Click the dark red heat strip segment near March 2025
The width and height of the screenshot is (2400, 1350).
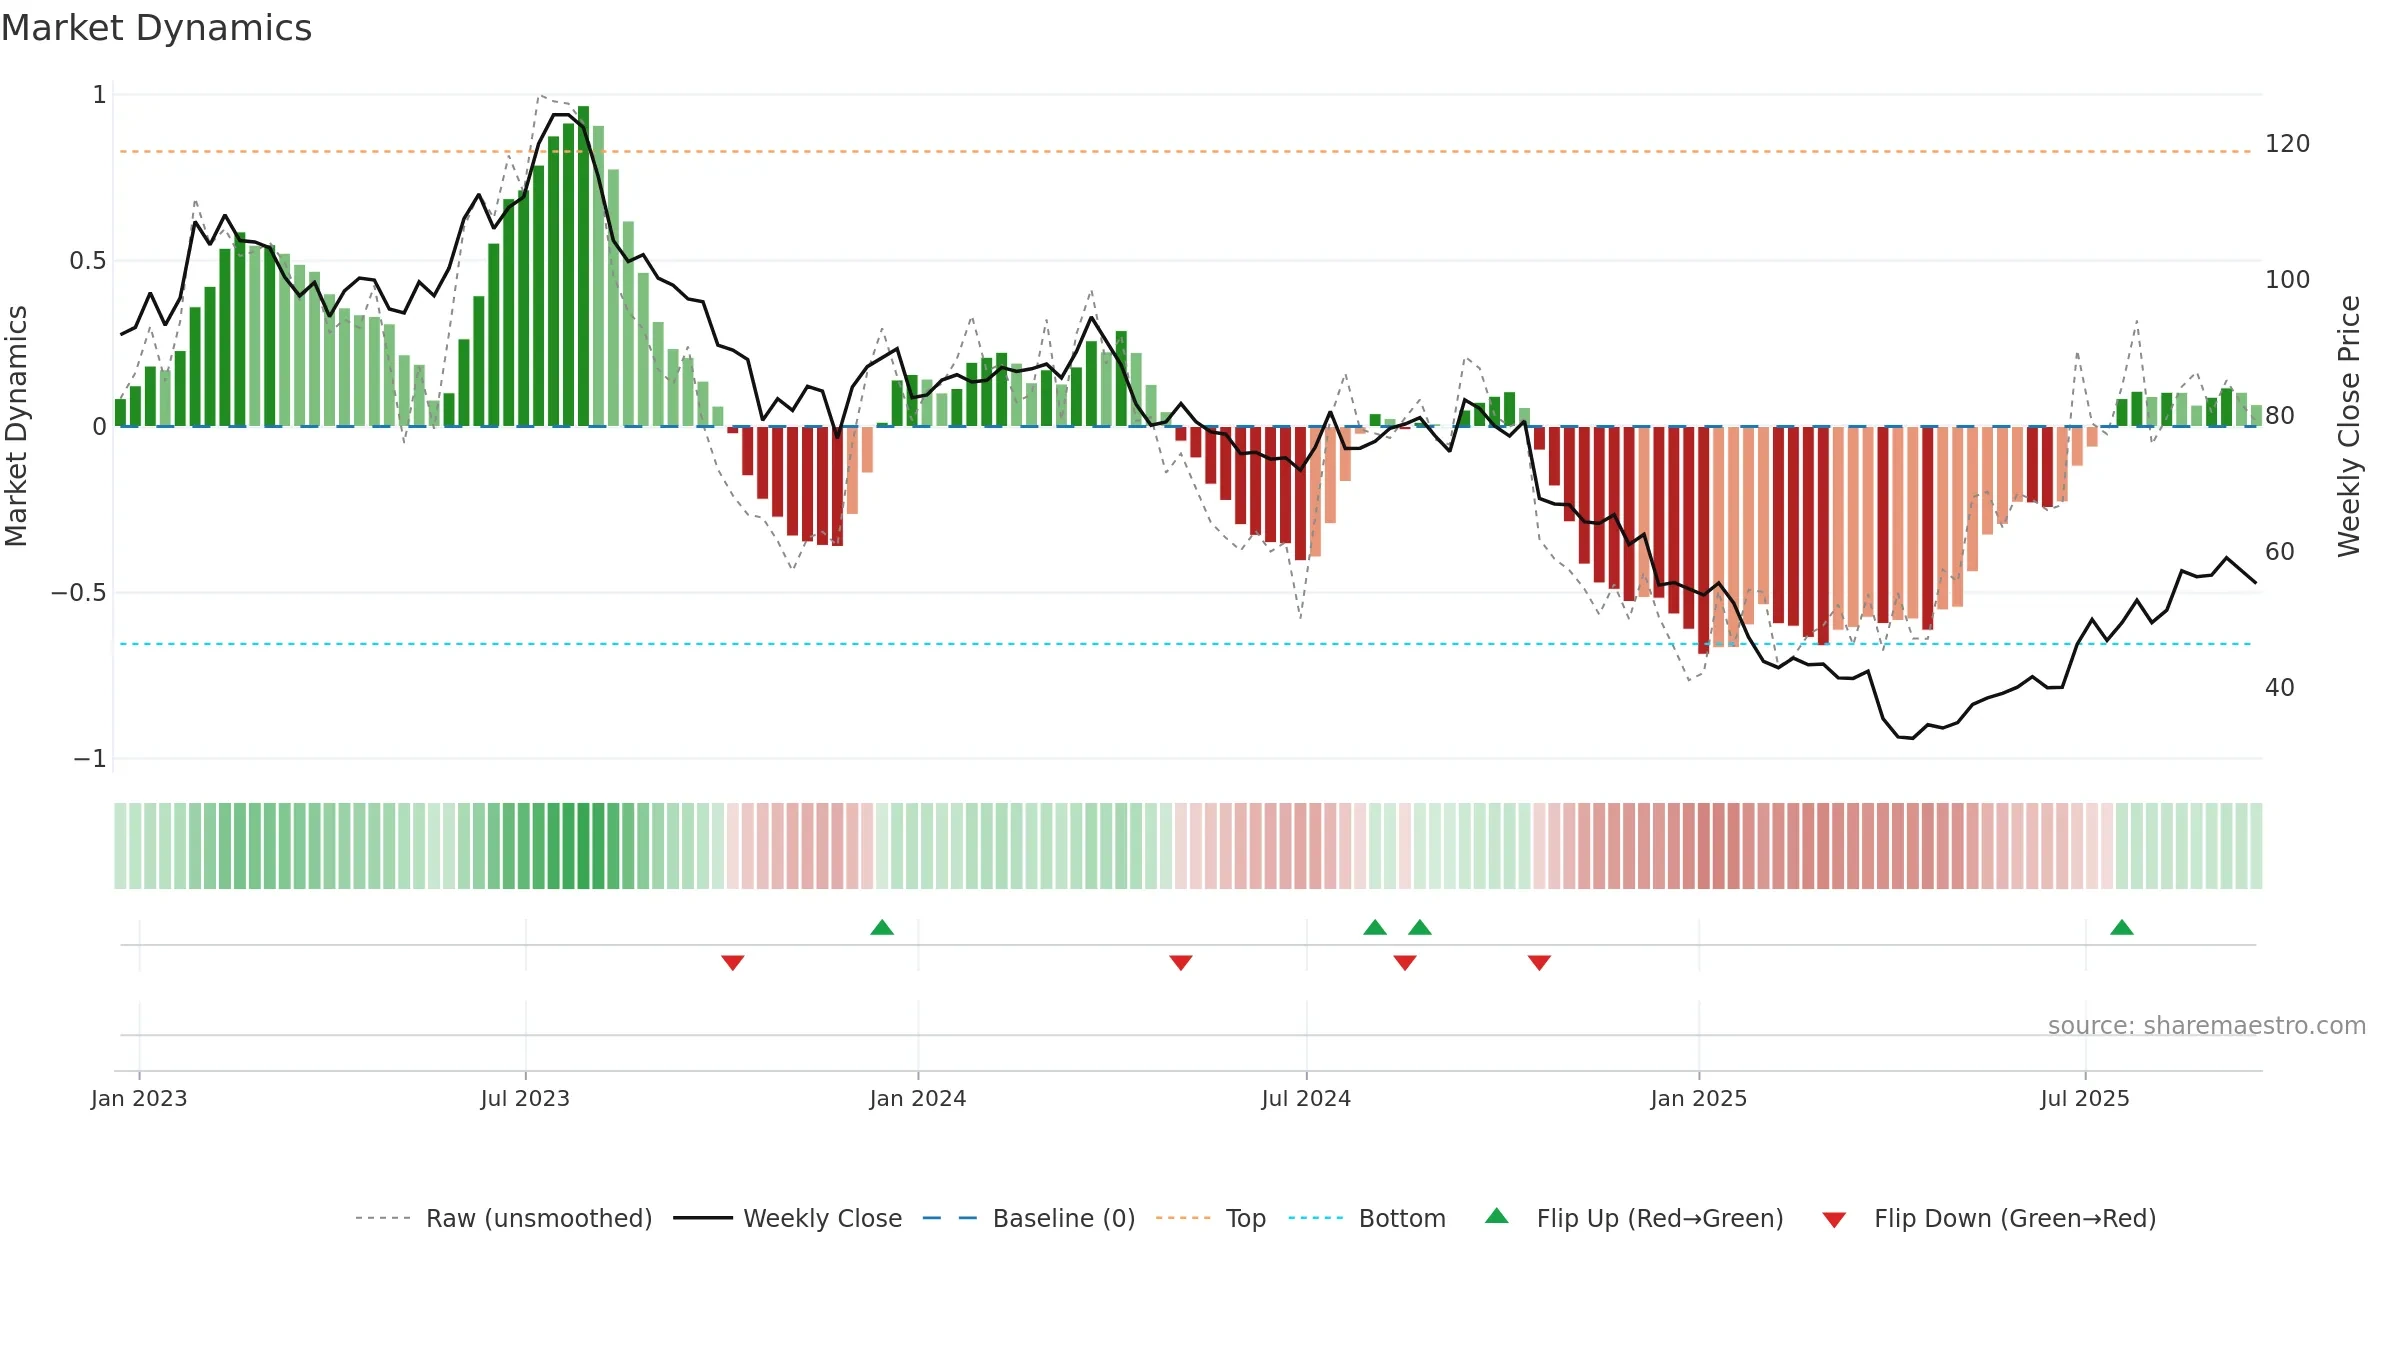(1823, 846)
